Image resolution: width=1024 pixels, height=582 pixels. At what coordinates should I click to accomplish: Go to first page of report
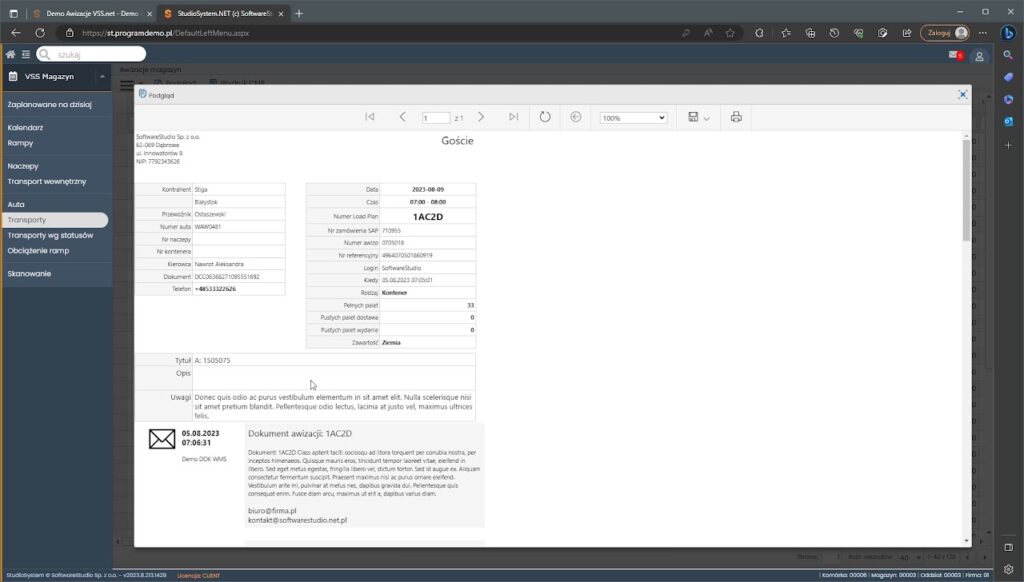pyautogui.click(x=370, y=117)
